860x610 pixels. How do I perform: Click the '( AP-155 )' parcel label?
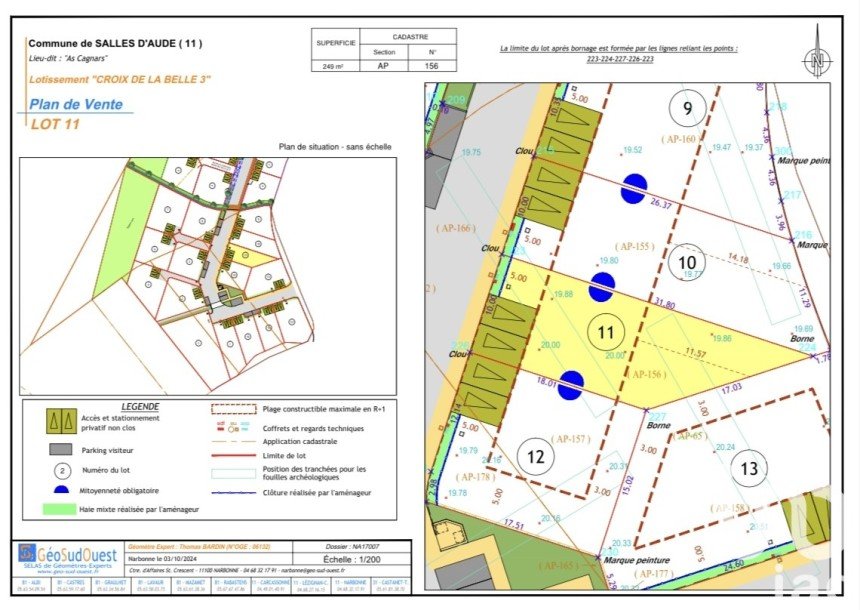tap(635, 246)
